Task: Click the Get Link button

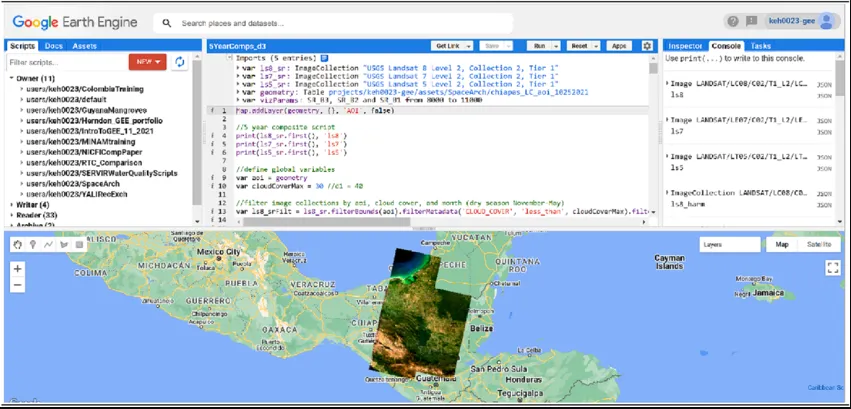Action: pyautogui.click(x=448, y=46)
